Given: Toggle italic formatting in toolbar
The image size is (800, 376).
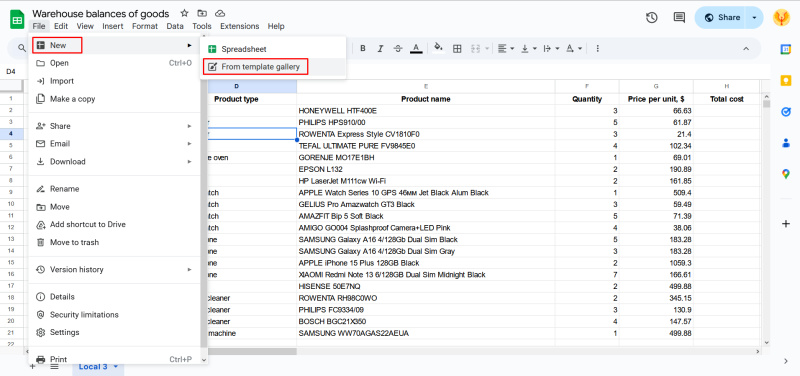Looking at the screenshot, I should 380,48.
